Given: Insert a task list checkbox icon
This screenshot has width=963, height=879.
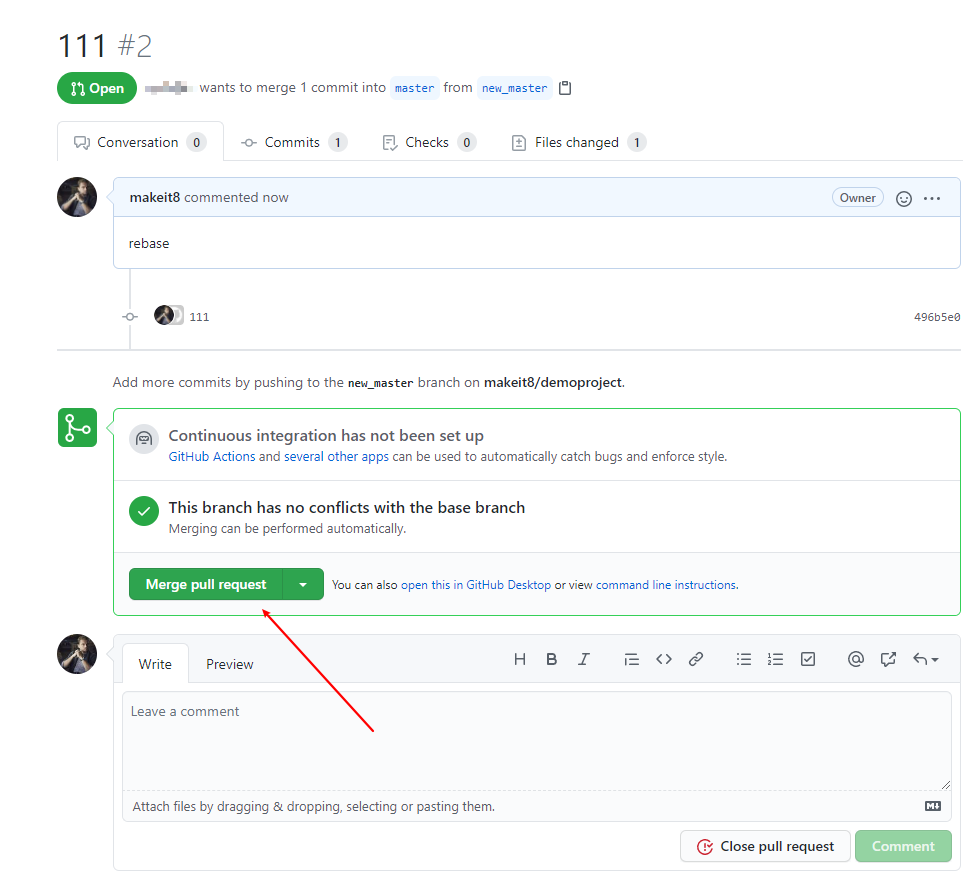Looking at the screenshot, I should click(808, 659).
